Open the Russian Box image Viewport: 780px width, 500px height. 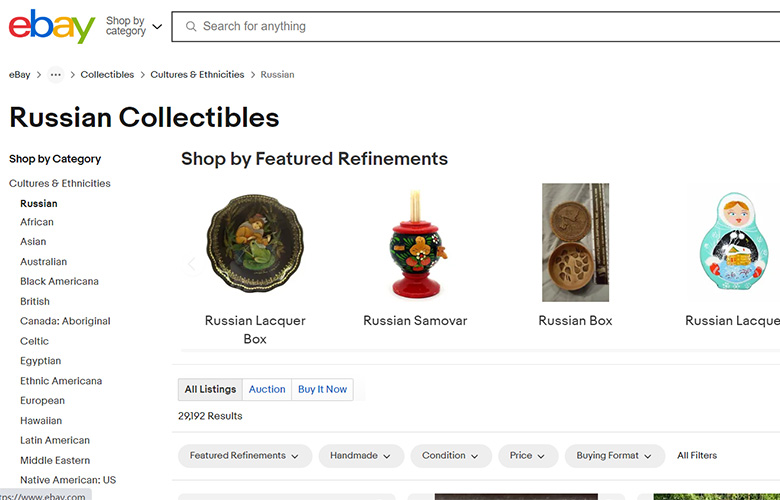575,243
